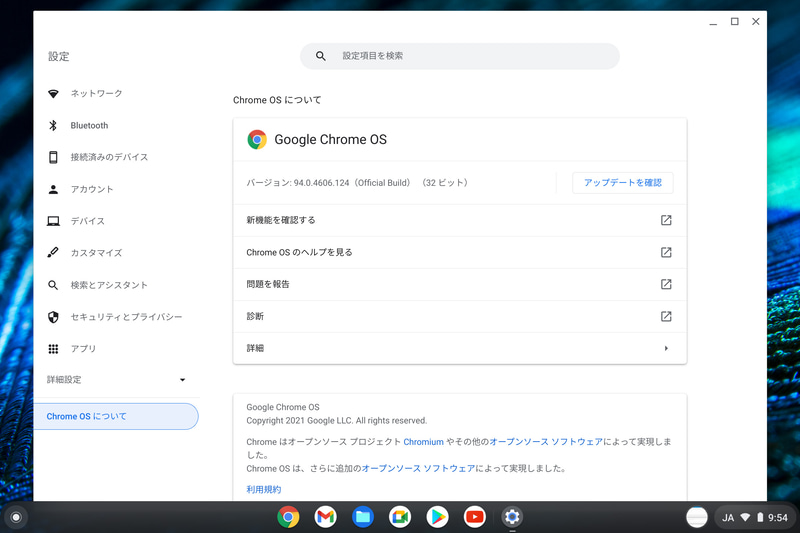Minimize the settings window
This screenshot has width=800, height=533.
[713, 22]
